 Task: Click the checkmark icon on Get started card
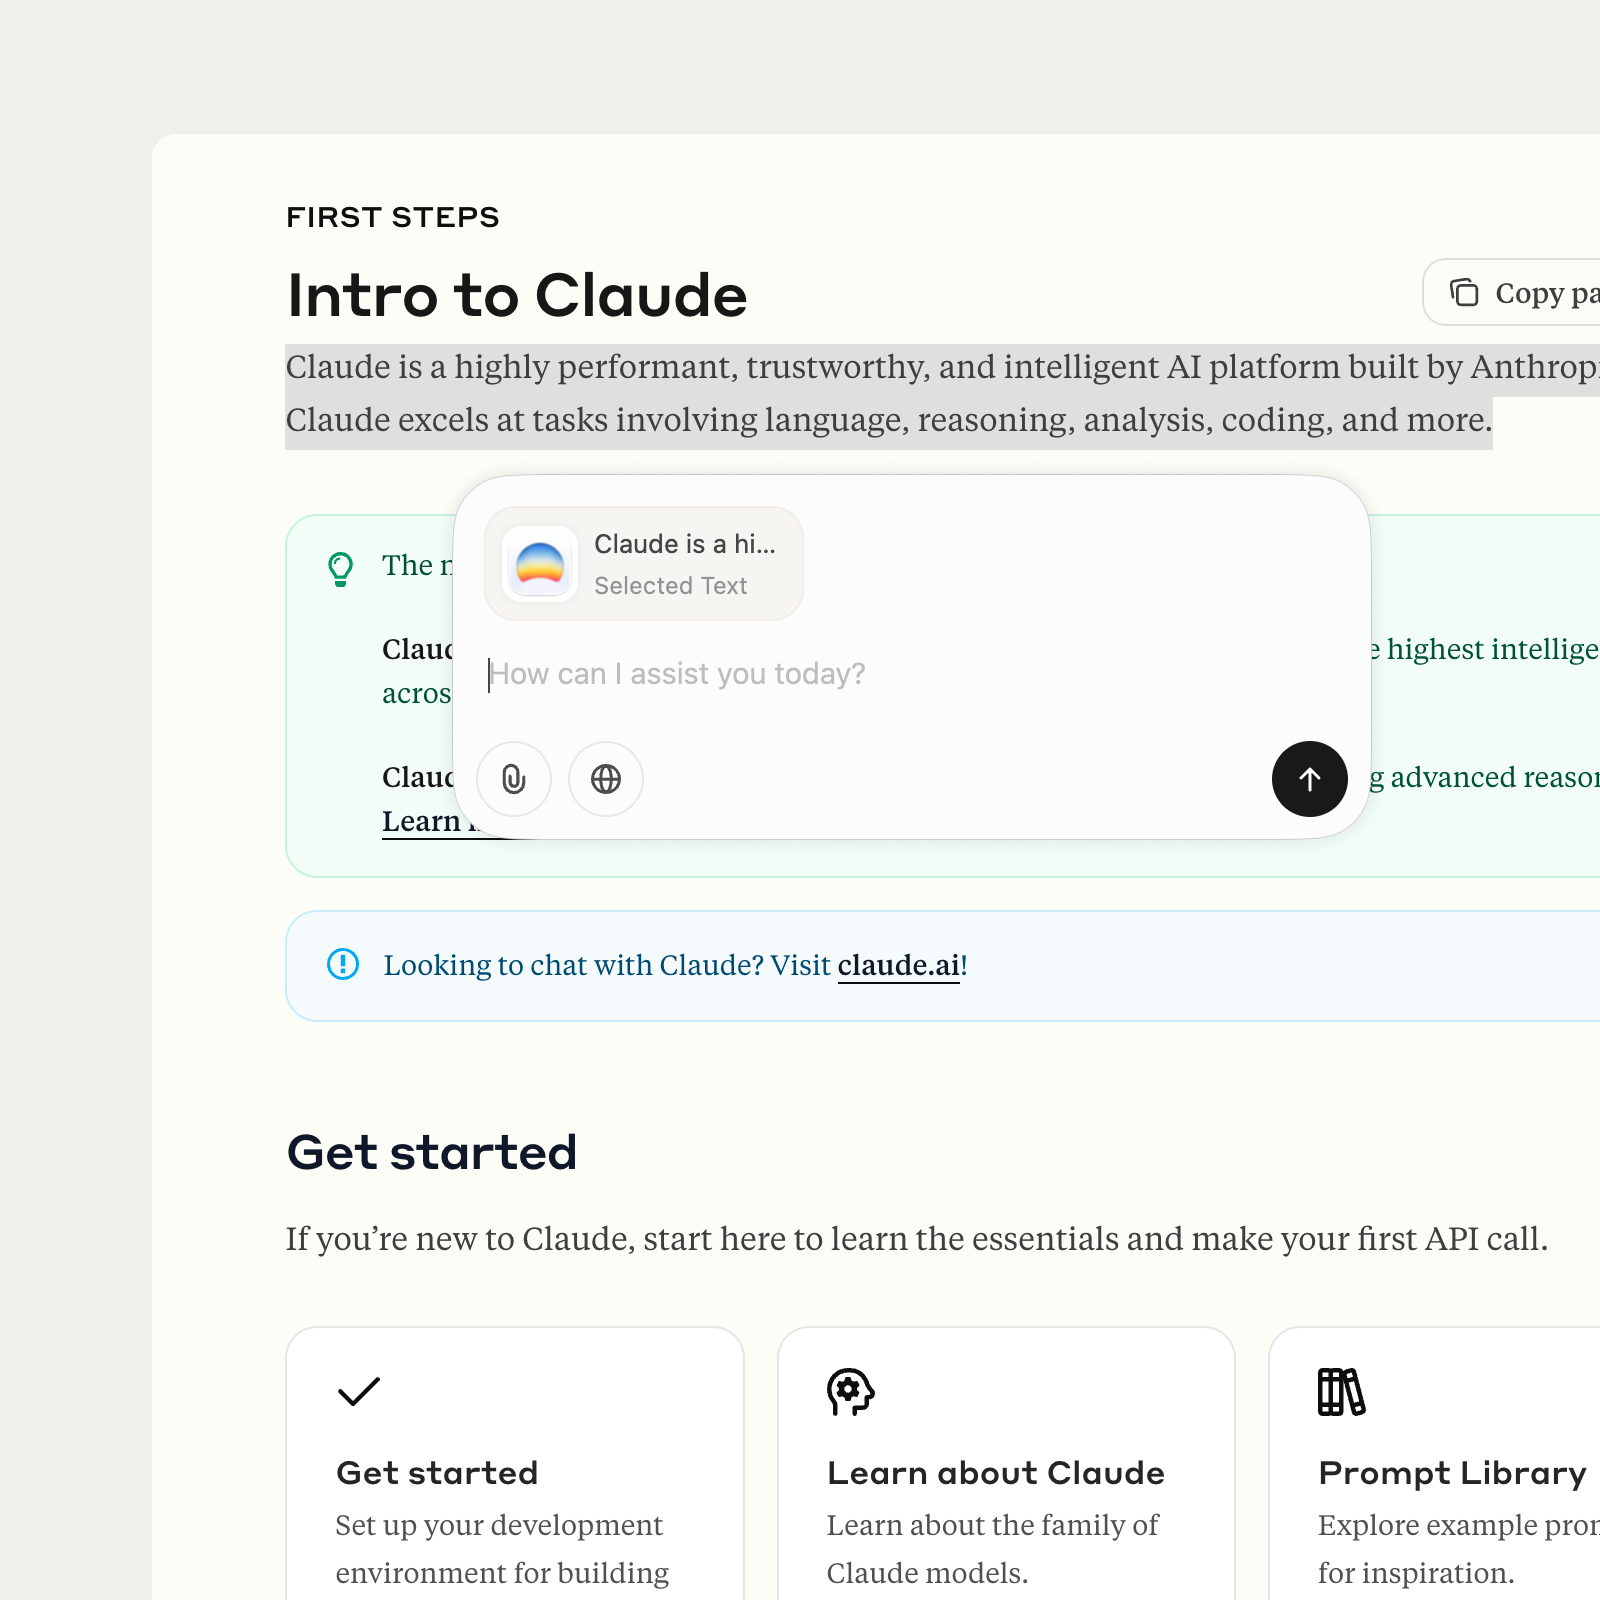359,1391
